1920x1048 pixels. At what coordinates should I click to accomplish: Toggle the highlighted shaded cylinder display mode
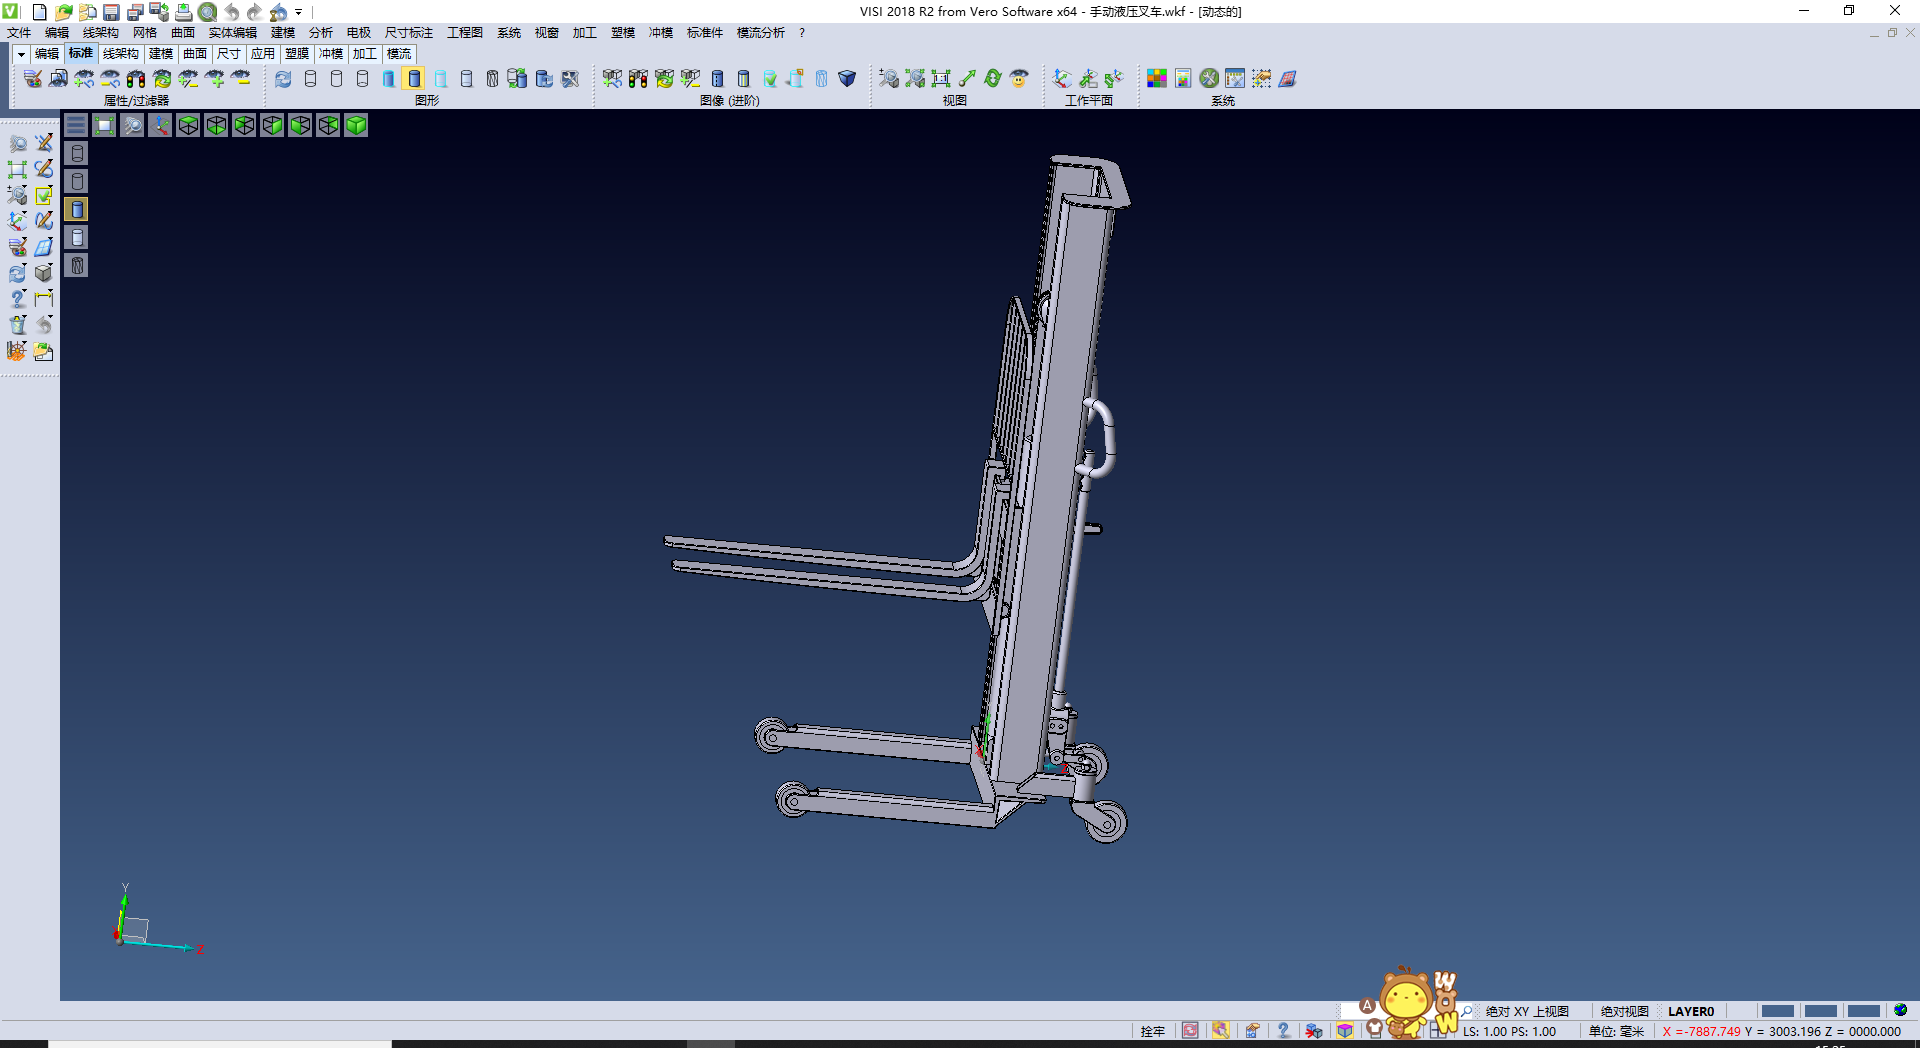414,78
